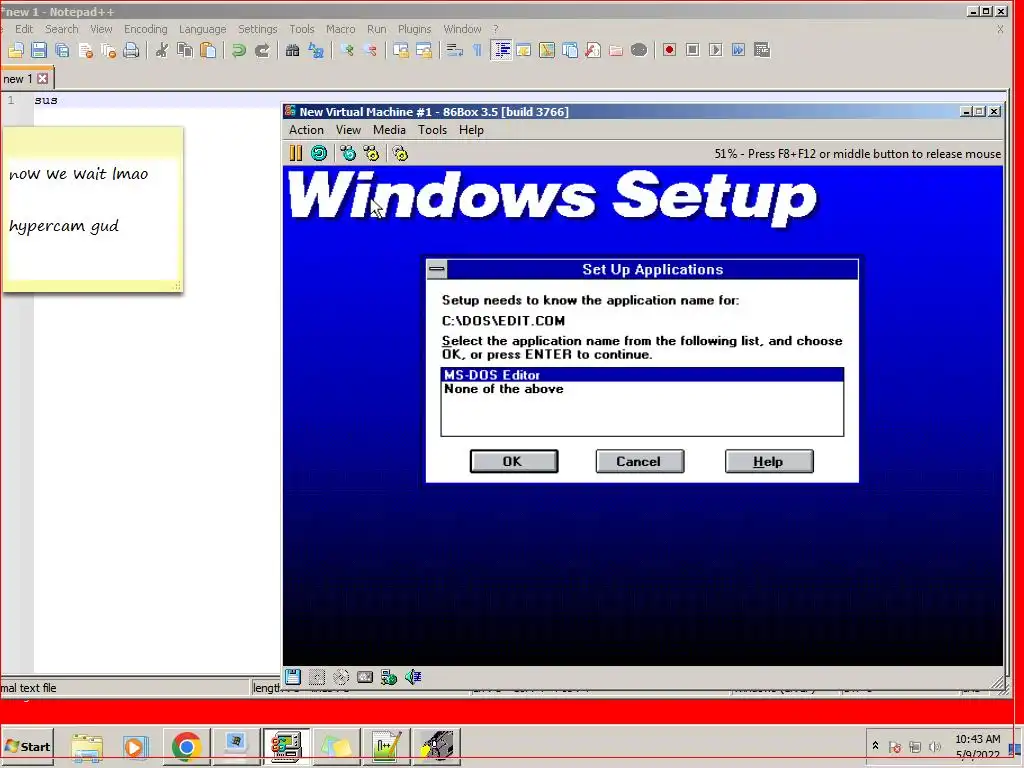Open Notepad++ Plugins menu
Image resolution: width=1024 pixels, height=768 pixels.
(x=415, y=29)
